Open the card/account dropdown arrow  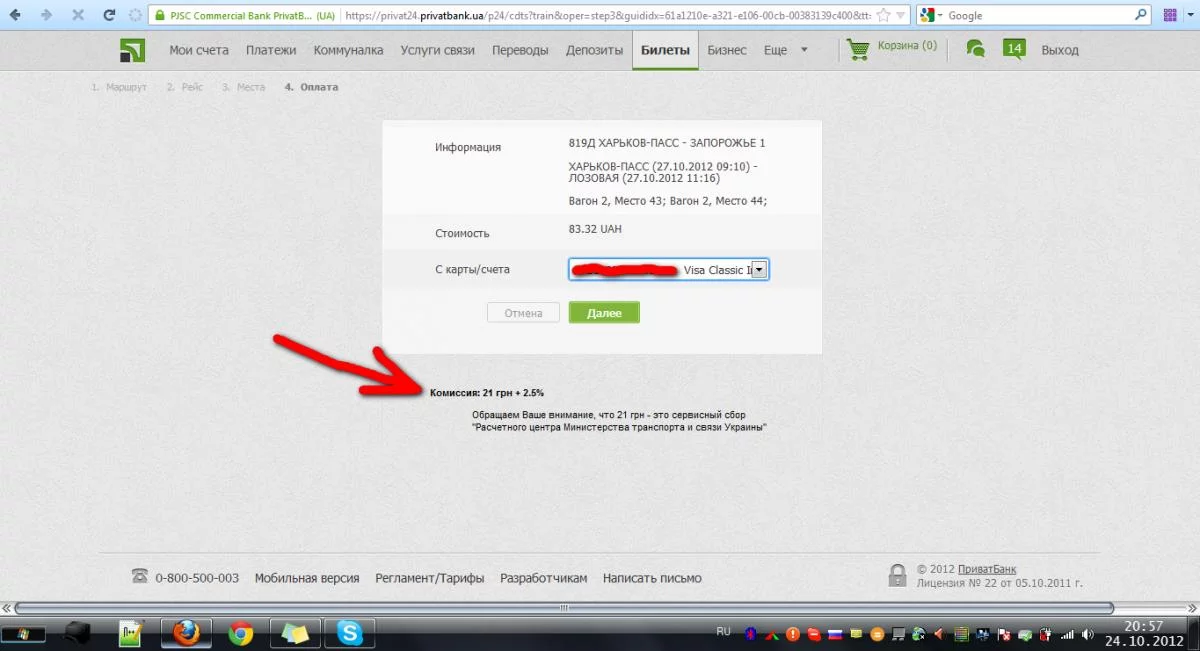pos(759,270)
